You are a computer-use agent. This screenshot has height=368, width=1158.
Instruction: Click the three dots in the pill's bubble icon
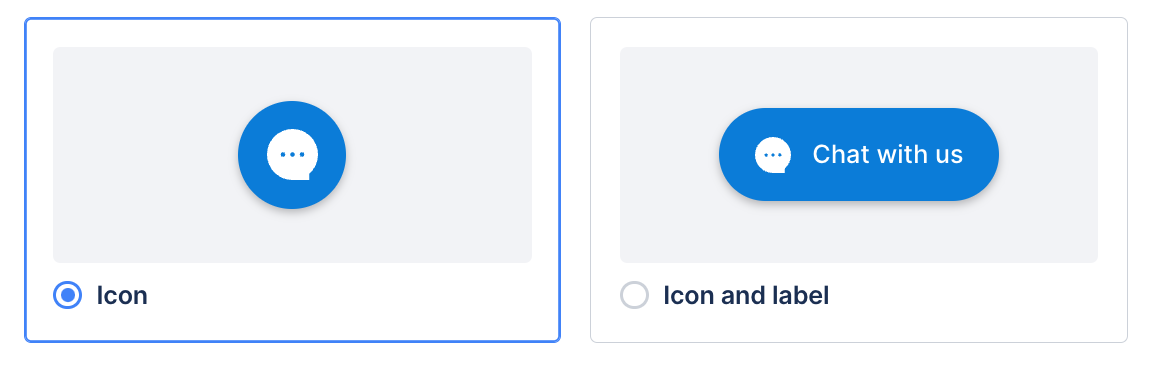[772, 155]
